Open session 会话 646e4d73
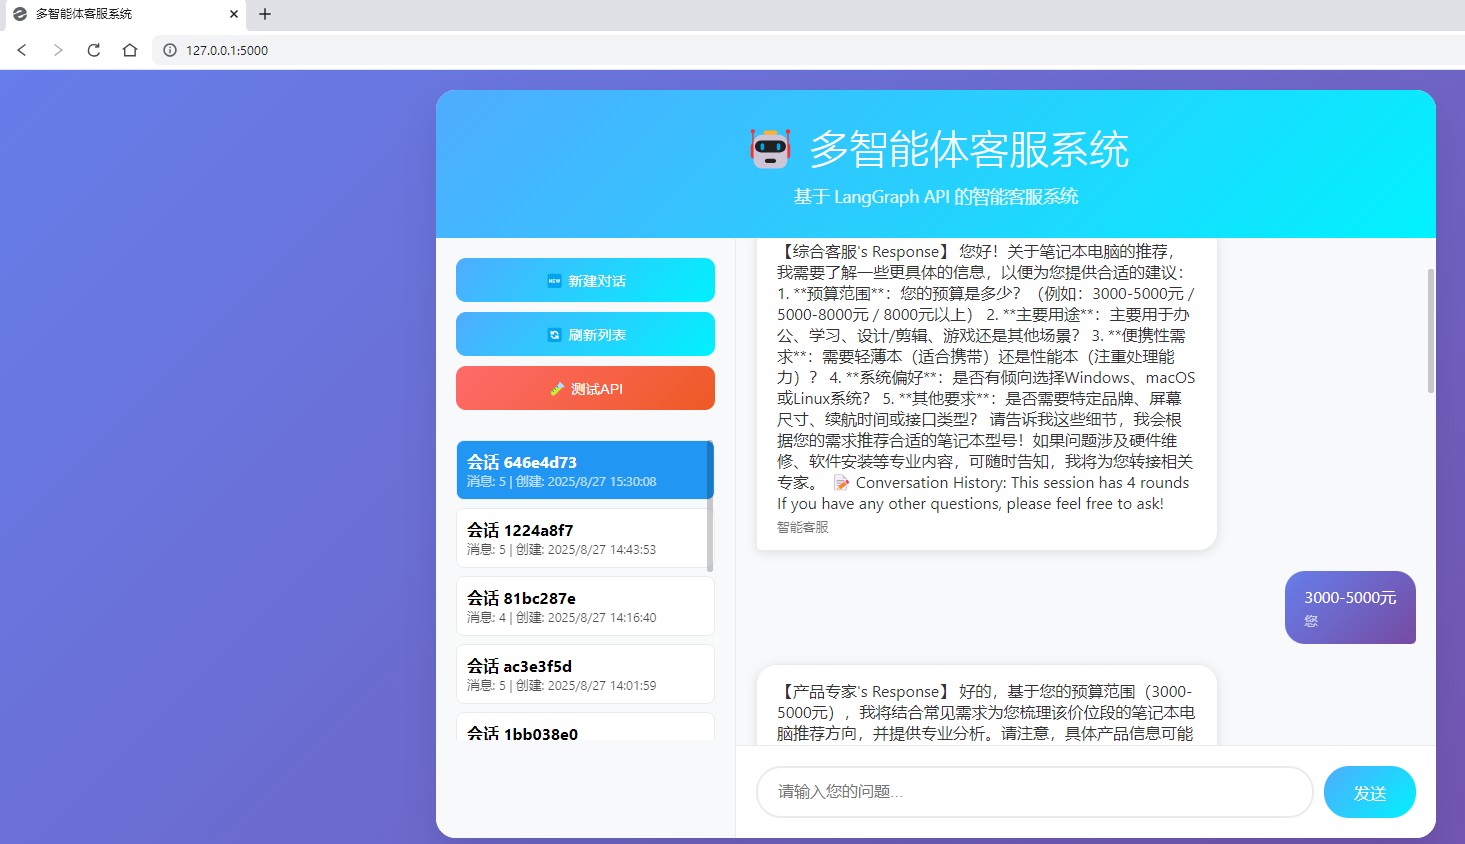This screenshot has height=844, width=1465. [x=583, y=470]
